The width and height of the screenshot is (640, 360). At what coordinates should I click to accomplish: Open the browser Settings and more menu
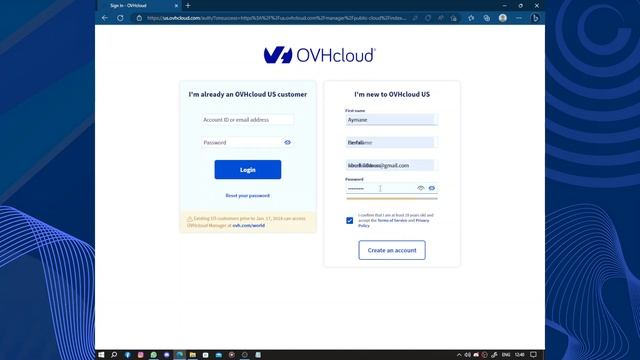click(x=518, y=18)
